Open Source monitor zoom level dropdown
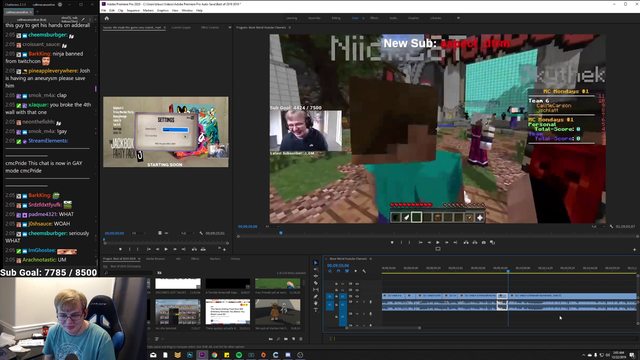640x360 pixels. pyautogui.click(x=139, y=233)
